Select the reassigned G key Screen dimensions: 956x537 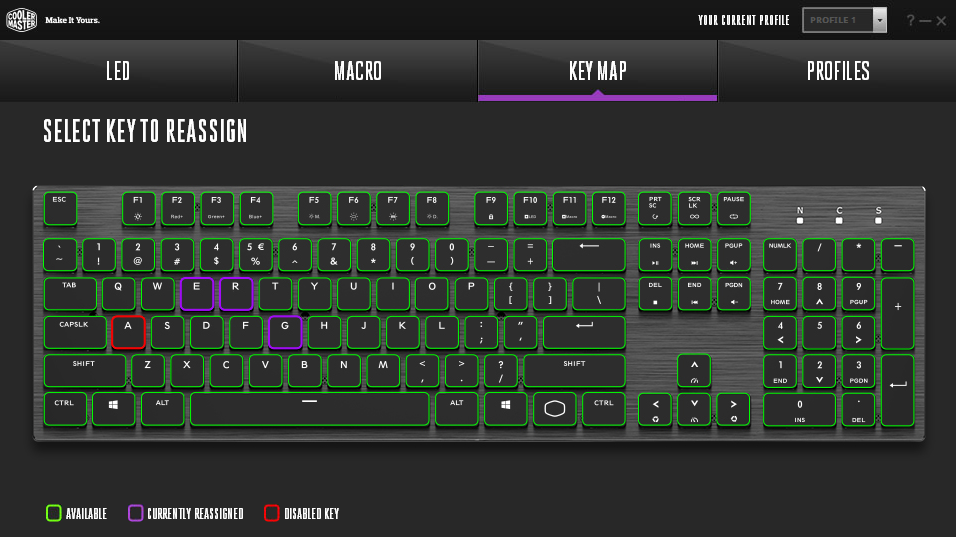(285, 332)
